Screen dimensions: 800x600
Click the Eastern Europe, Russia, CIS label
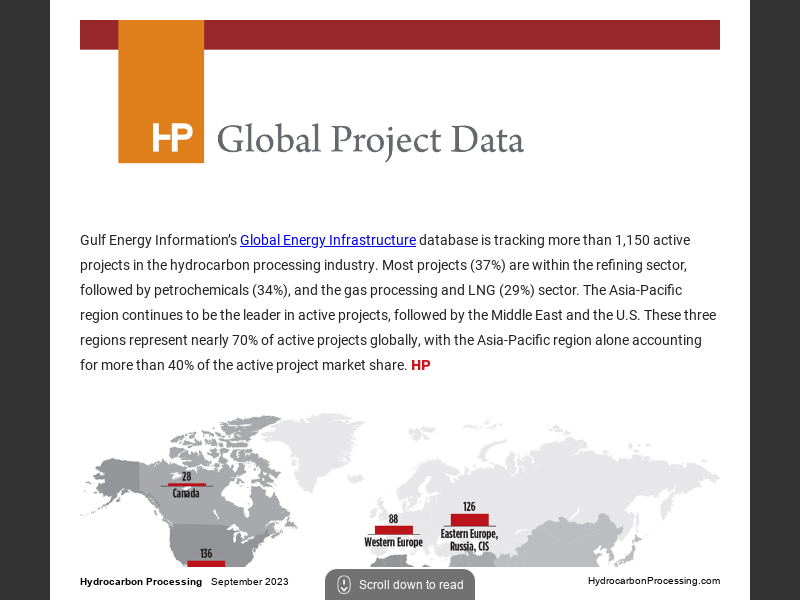click(x=469, y=540)
